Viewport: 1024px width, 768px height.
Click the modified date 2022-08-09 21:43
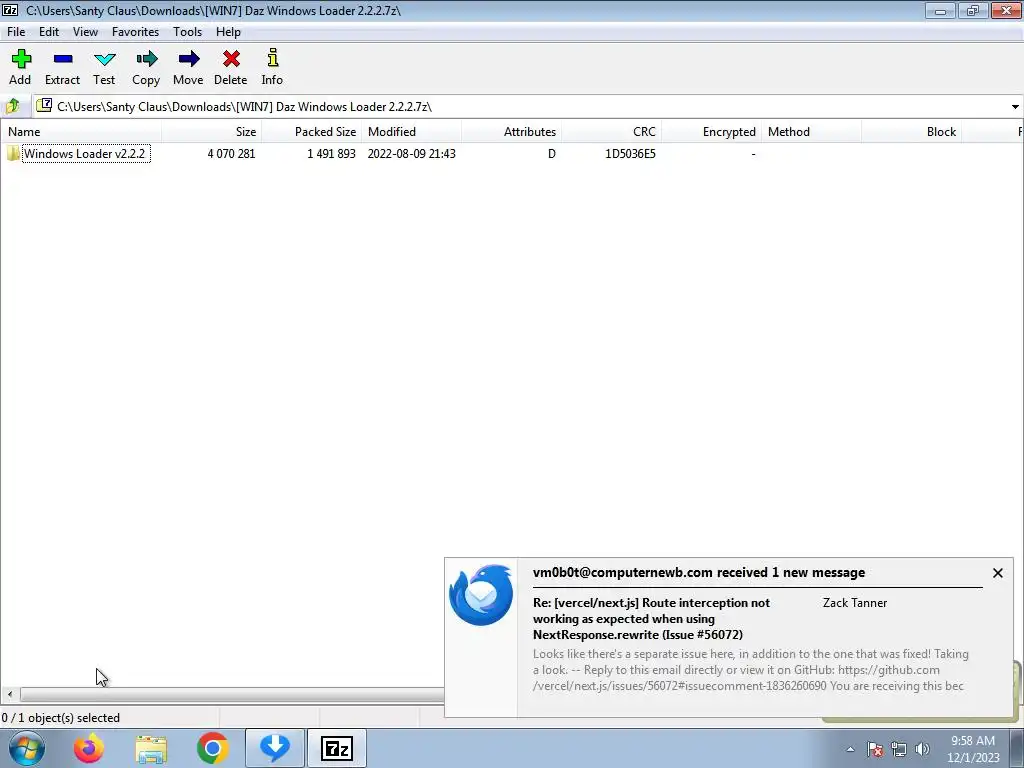411,153
